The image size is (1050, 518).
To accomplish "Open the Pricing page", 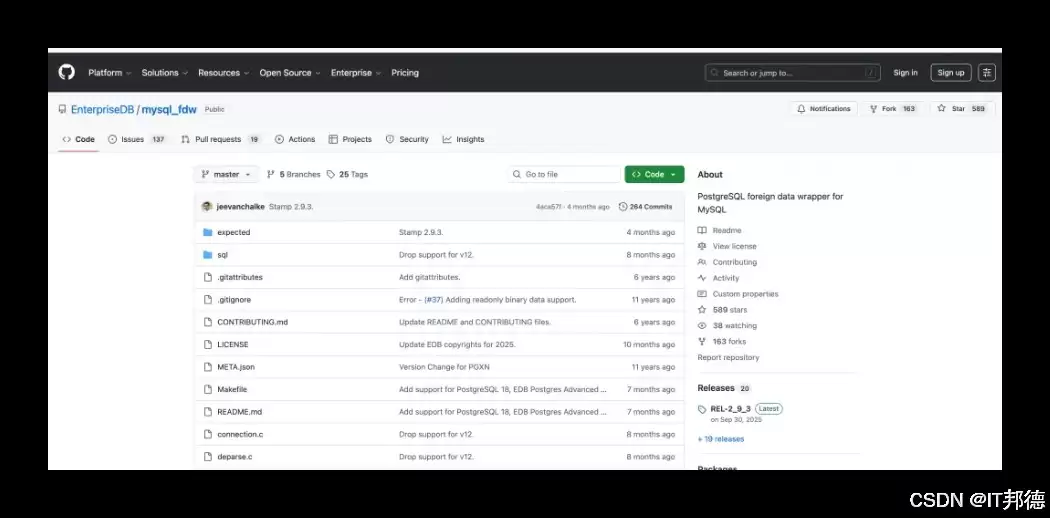I will click(405, 73).
